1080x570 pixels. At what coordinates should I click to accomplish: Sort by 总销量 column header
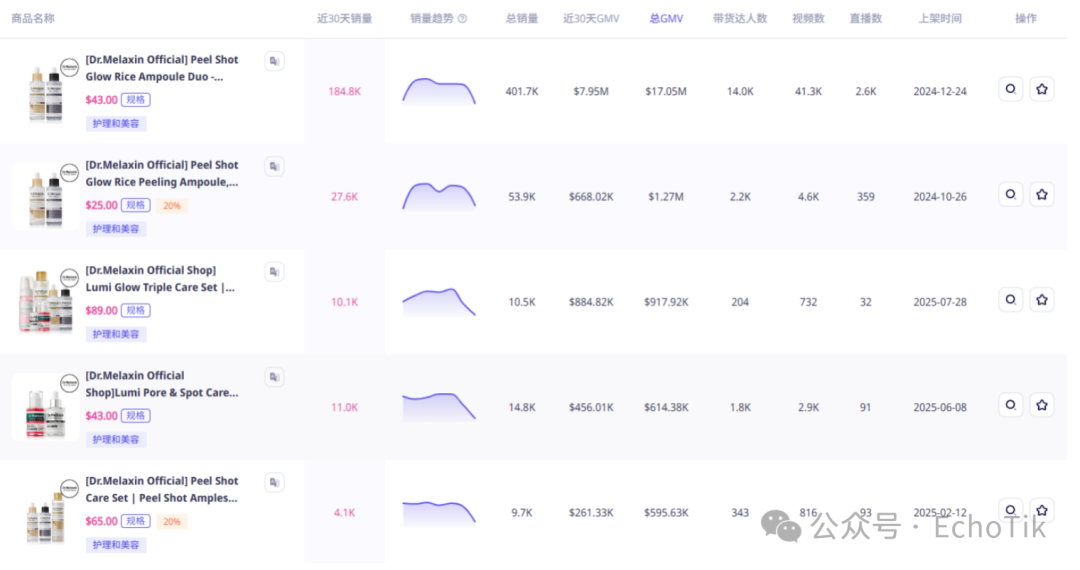(x=521, y=19)
